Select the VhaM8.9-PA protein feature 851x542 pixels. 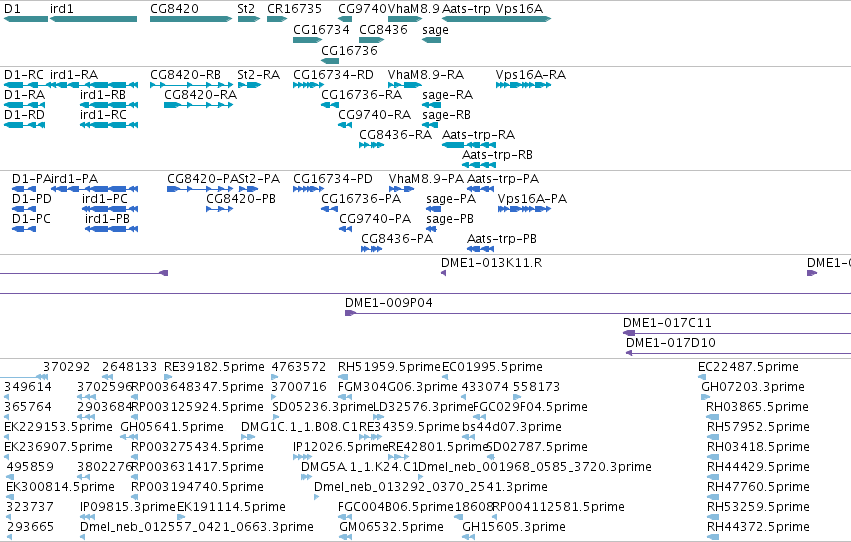point(402,189)
